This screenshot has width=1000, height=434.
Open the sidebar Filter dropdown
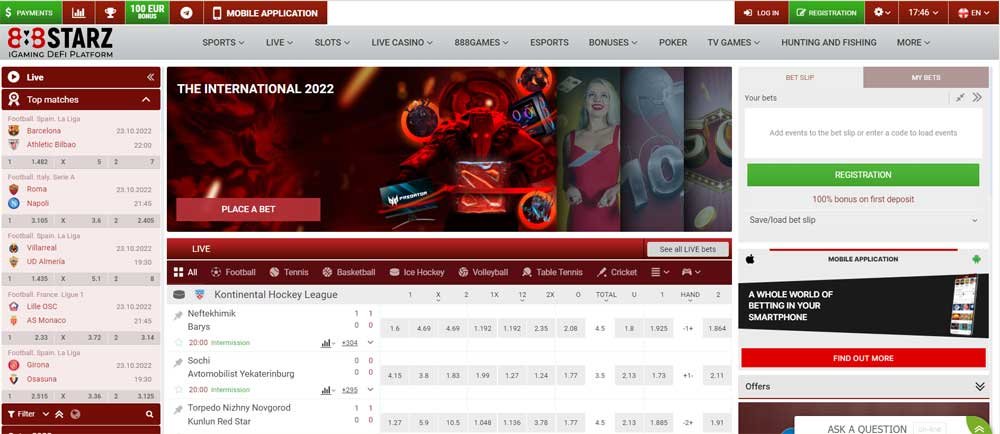point(28,414)
